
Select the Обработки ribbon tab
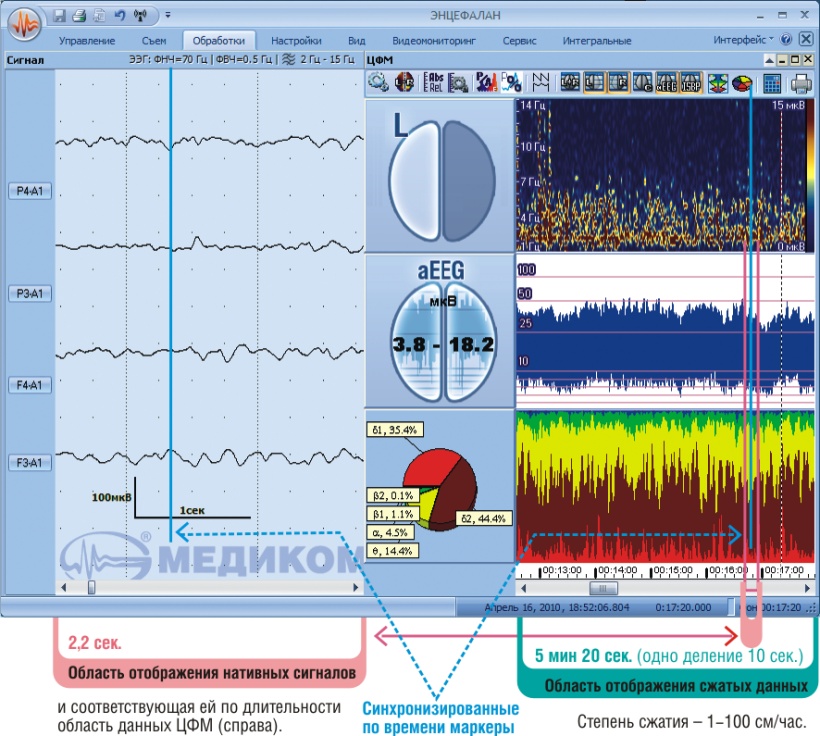[219, 40]
